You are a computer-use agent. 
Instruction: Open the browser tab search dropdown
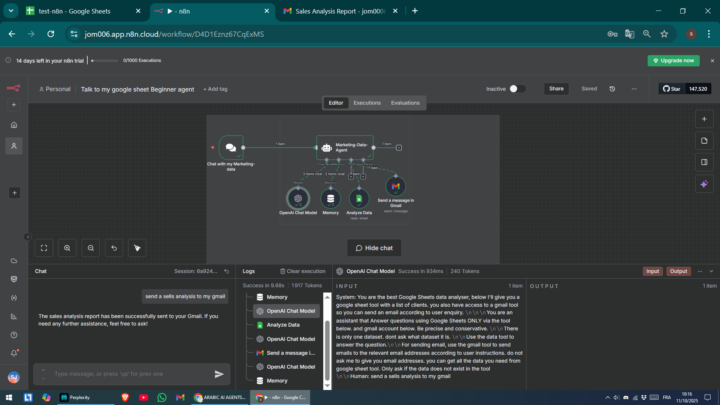click(x=11, y=11)
